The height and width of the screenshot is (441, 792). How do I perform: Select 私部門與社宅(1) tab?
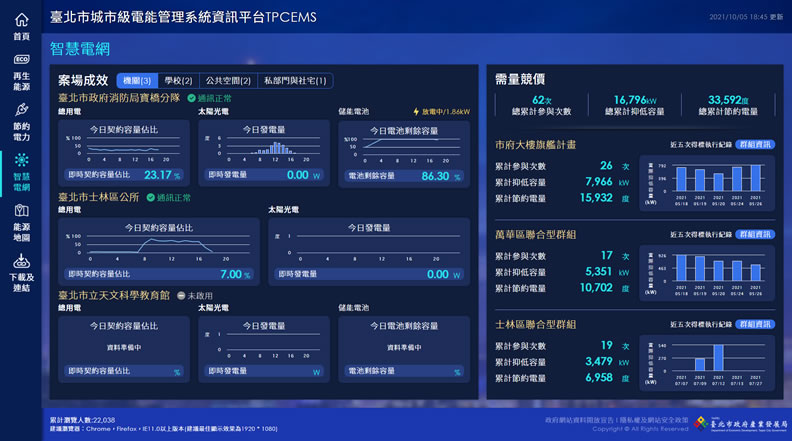[296, 81]
